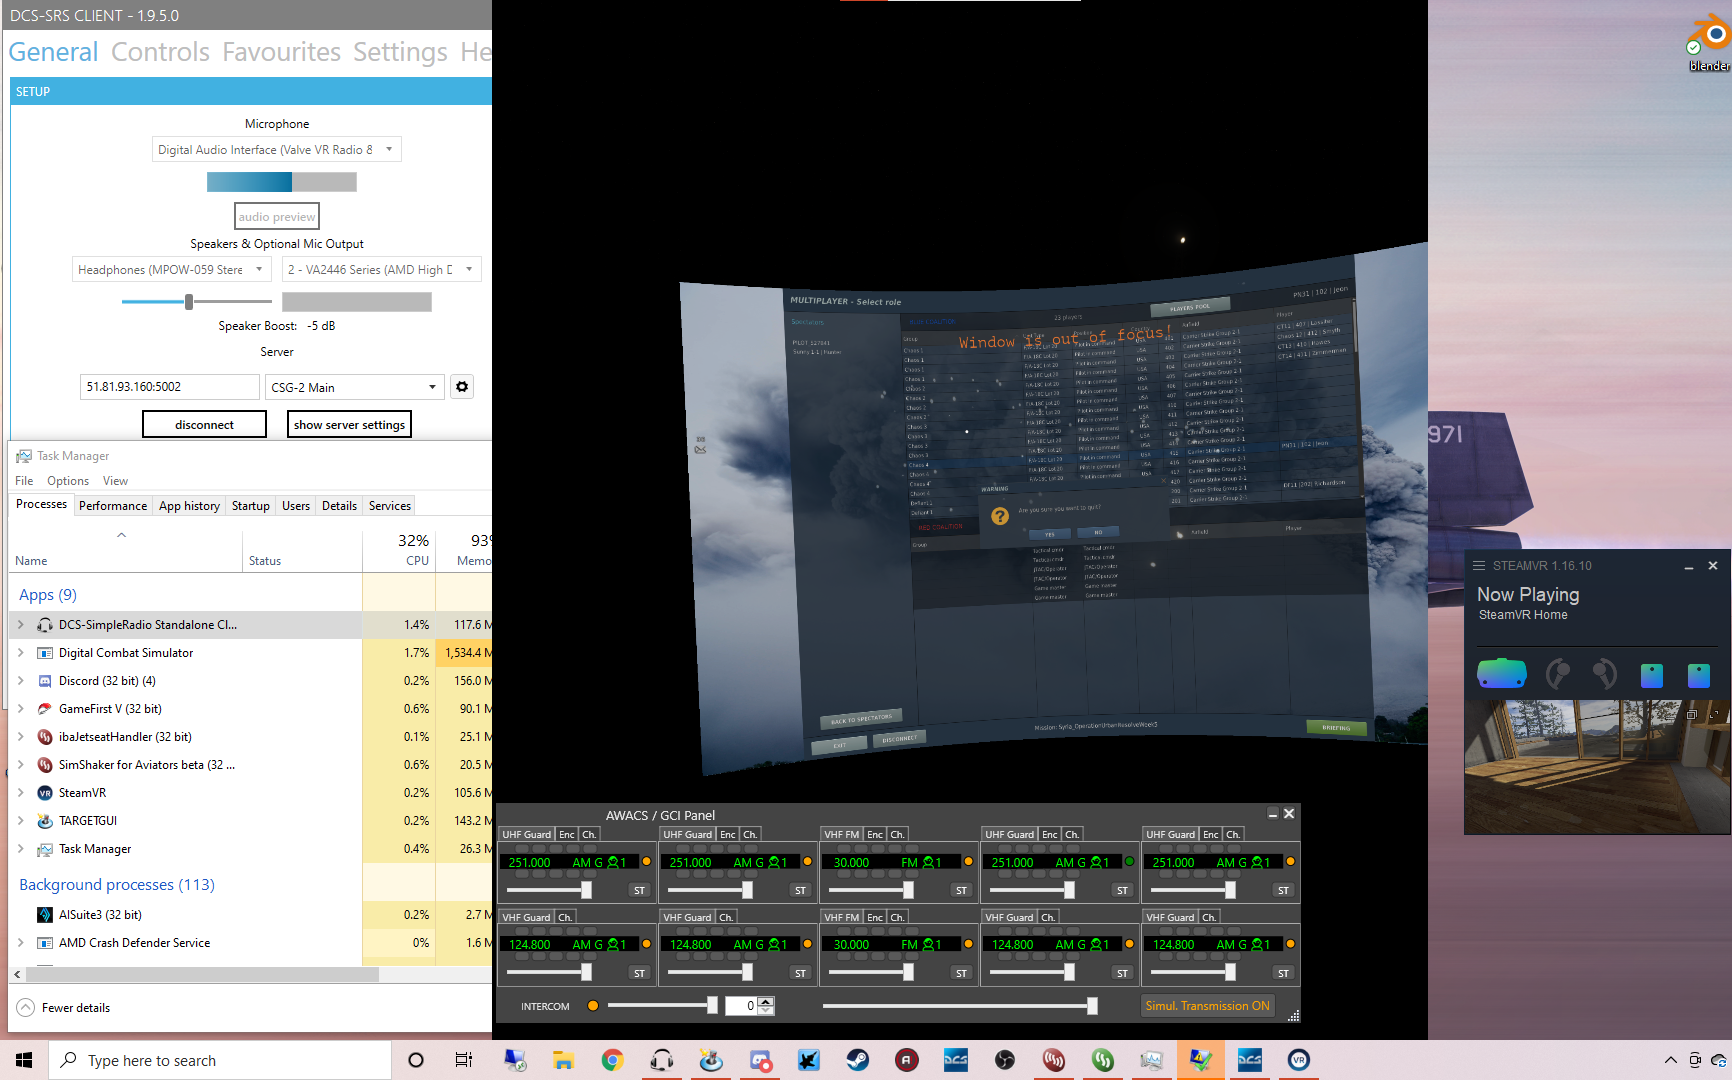Open the VA2446 Series mic output dropdown
The image size is (1732, 1080).
381,270
